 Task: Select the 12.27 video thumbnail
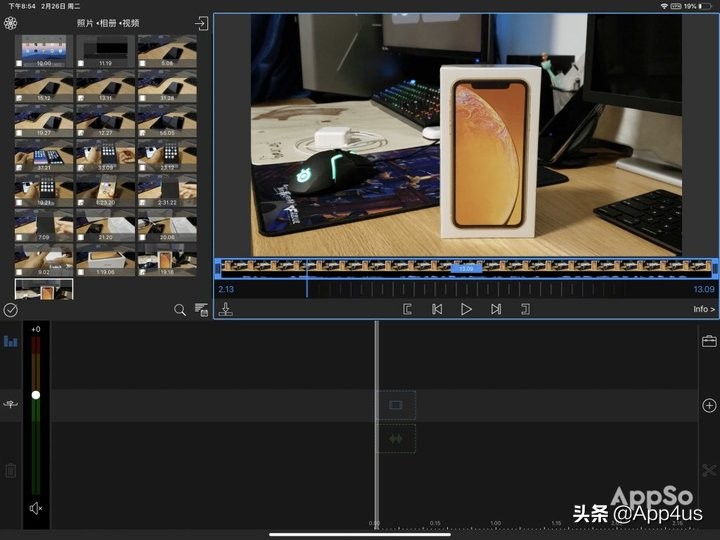(x=106, y=121)
